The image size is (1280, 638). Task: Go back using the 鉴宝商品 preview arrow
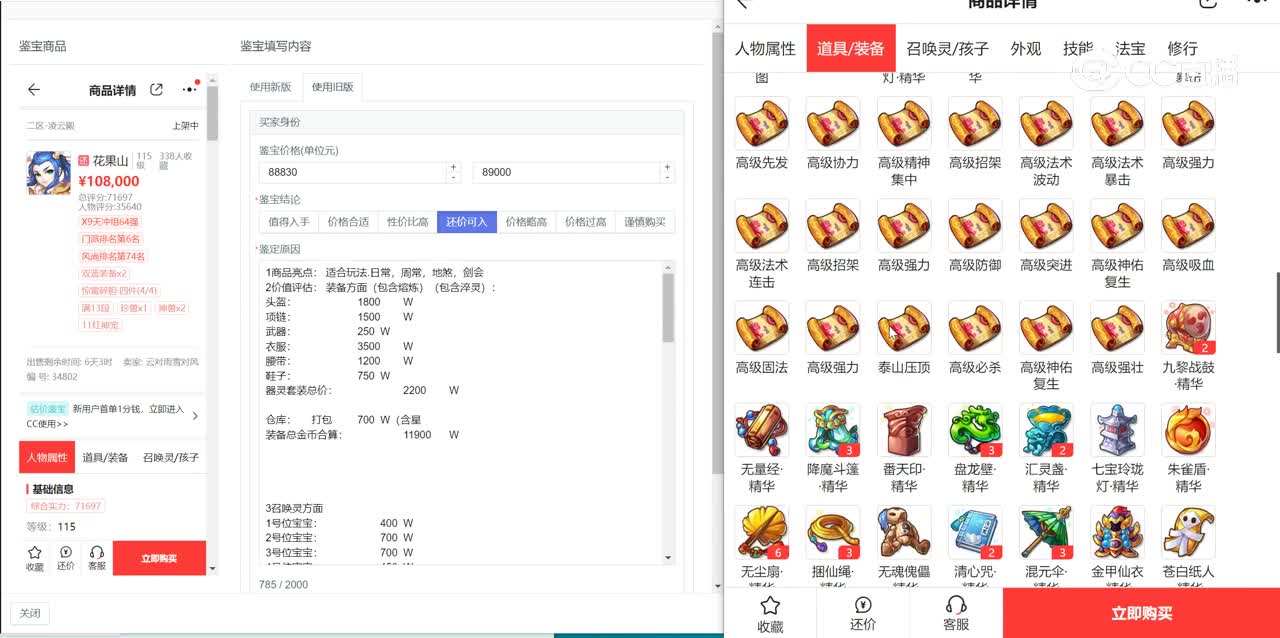34,90
